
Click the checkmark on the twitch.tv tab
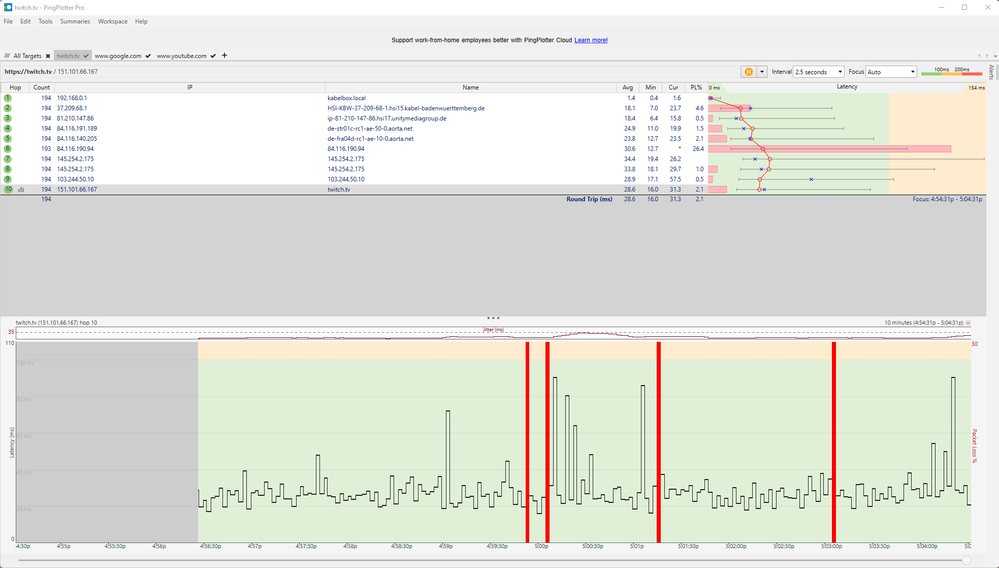86,56
